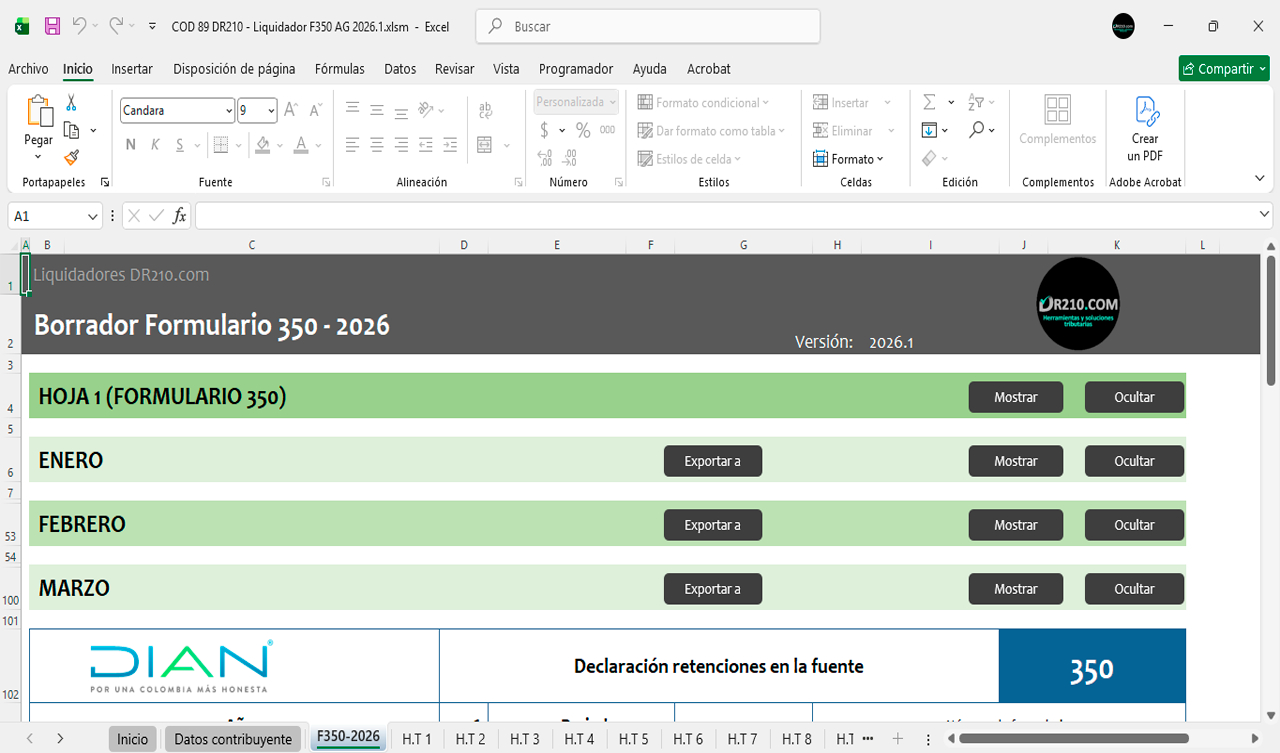Click the Fill down arrow icon

click(929, 130)
